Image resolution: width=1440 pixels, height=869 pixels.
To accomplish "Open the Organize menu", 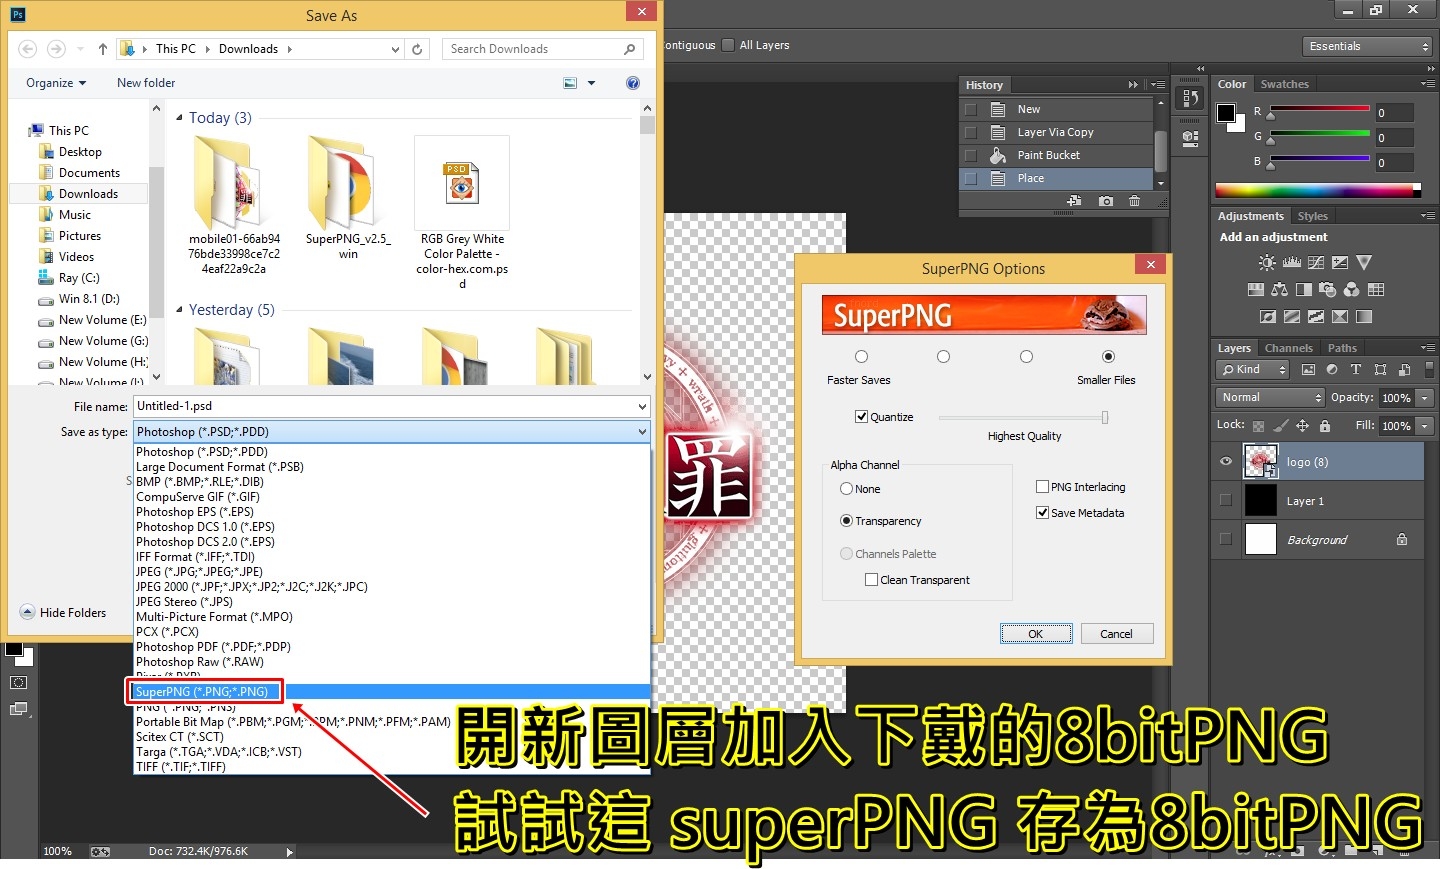I will click(56, 83).
